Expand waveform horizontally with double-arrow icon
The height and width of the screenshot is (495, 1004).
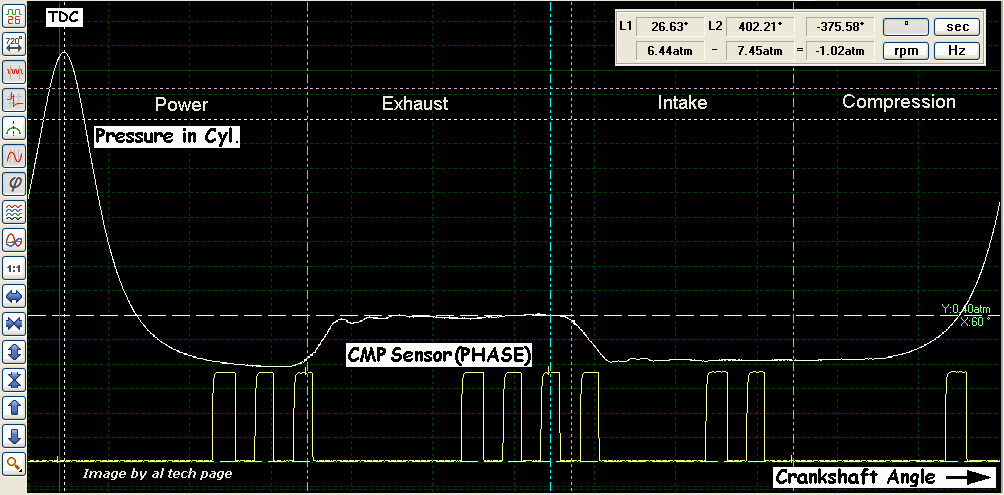14,296
